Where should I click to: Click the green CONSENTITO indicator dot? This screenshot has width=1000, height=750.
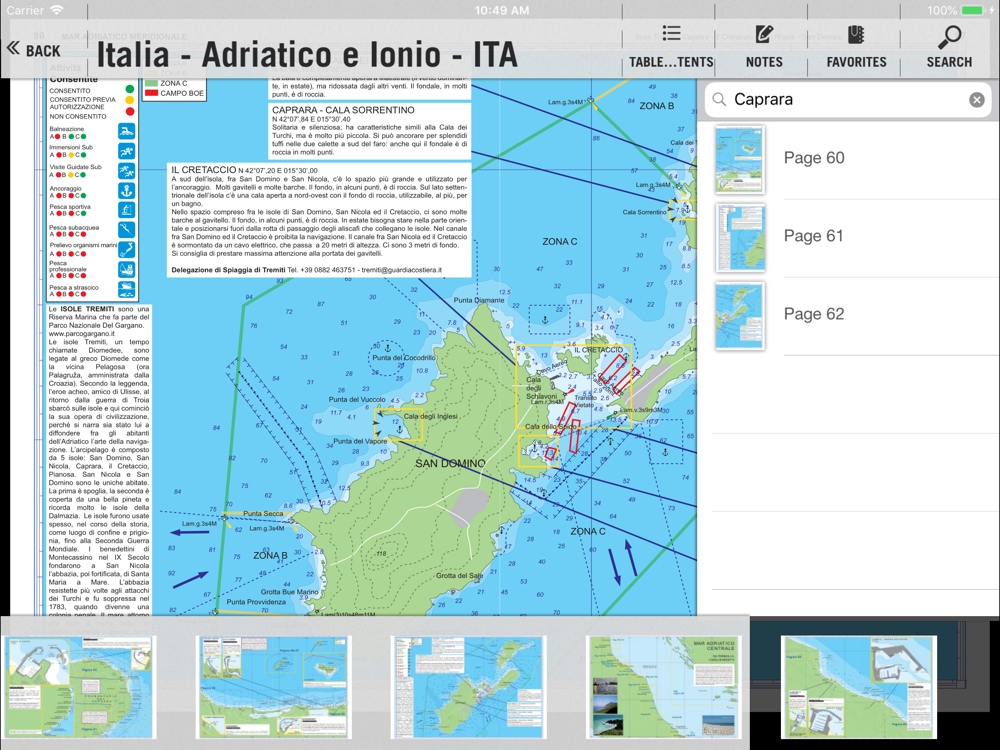(x=129, y=90)
